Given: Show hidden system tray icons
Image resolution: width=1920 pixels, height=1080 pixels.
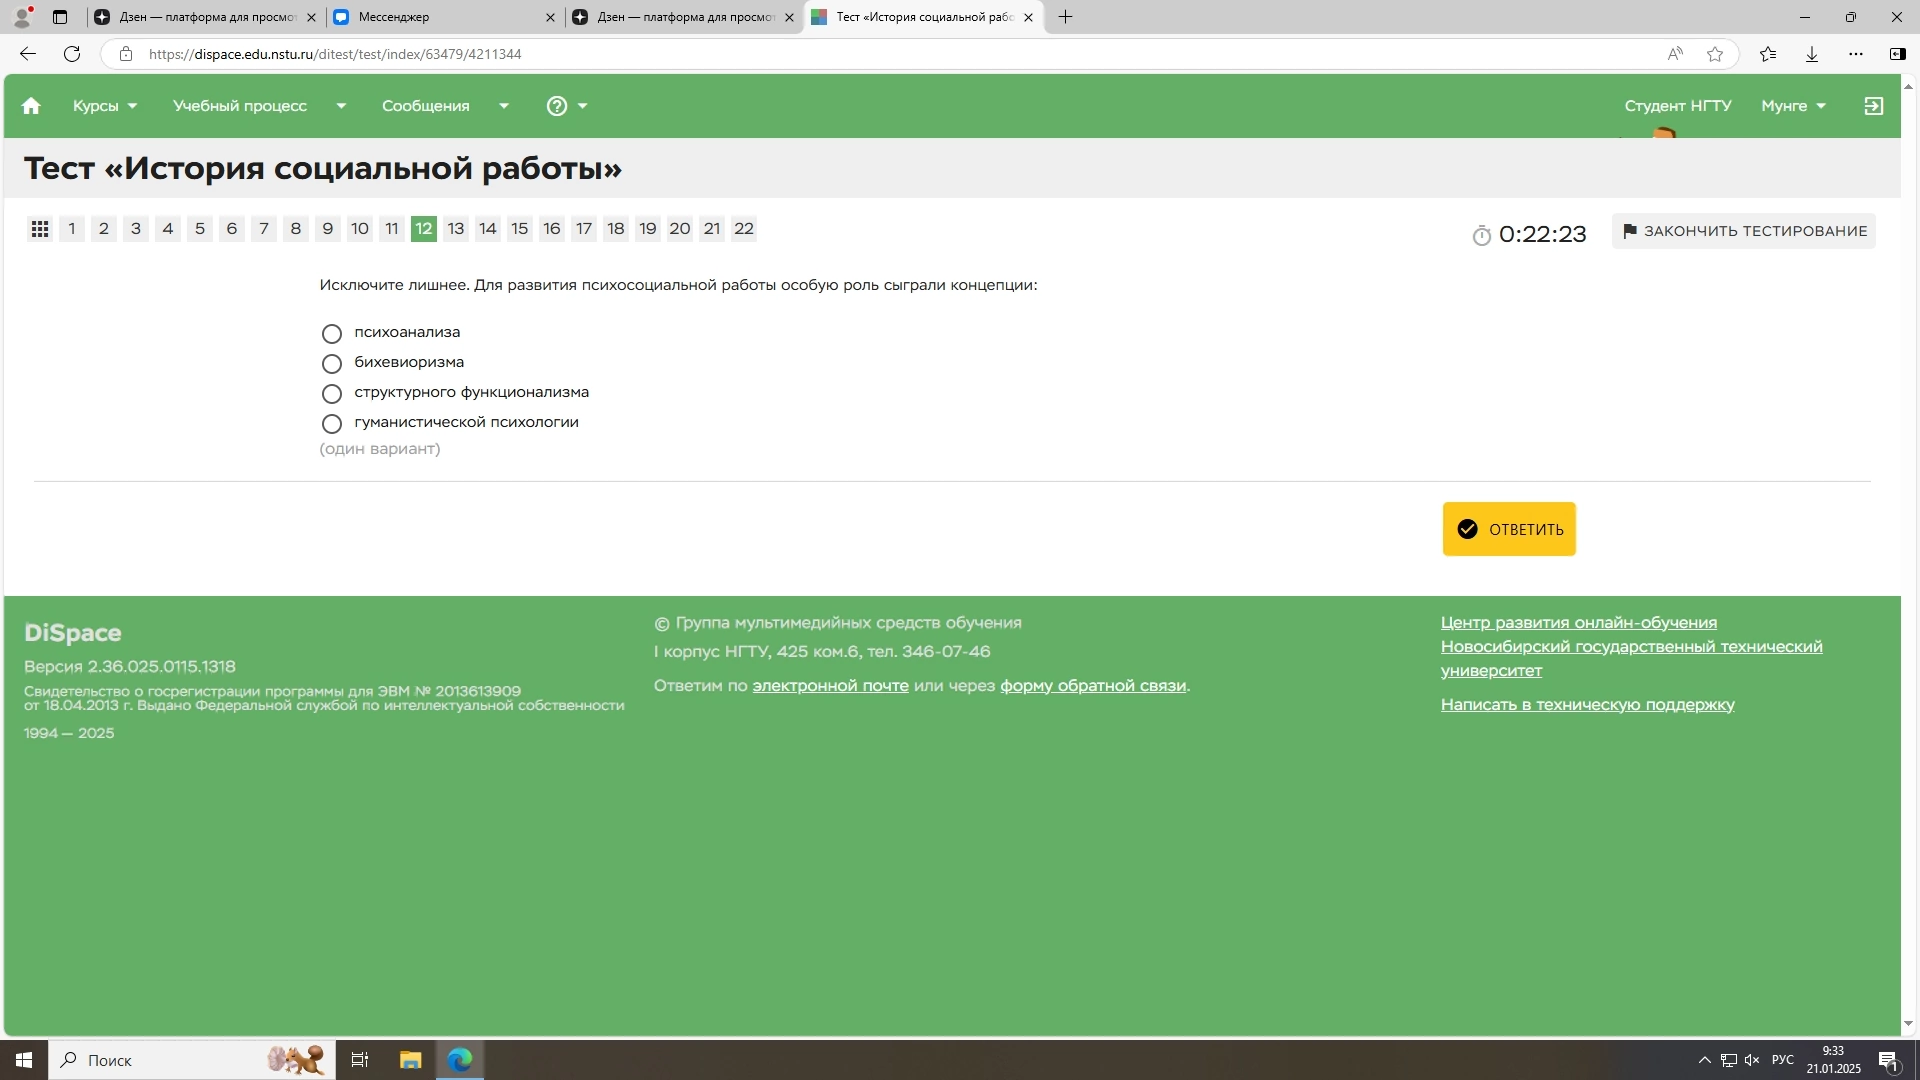Looking at the screenshot, I should [x=1704, y=1060].
